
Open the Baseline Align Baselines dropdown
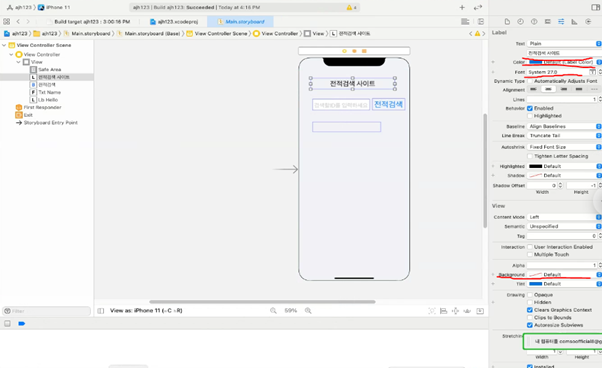click(564, 126)
